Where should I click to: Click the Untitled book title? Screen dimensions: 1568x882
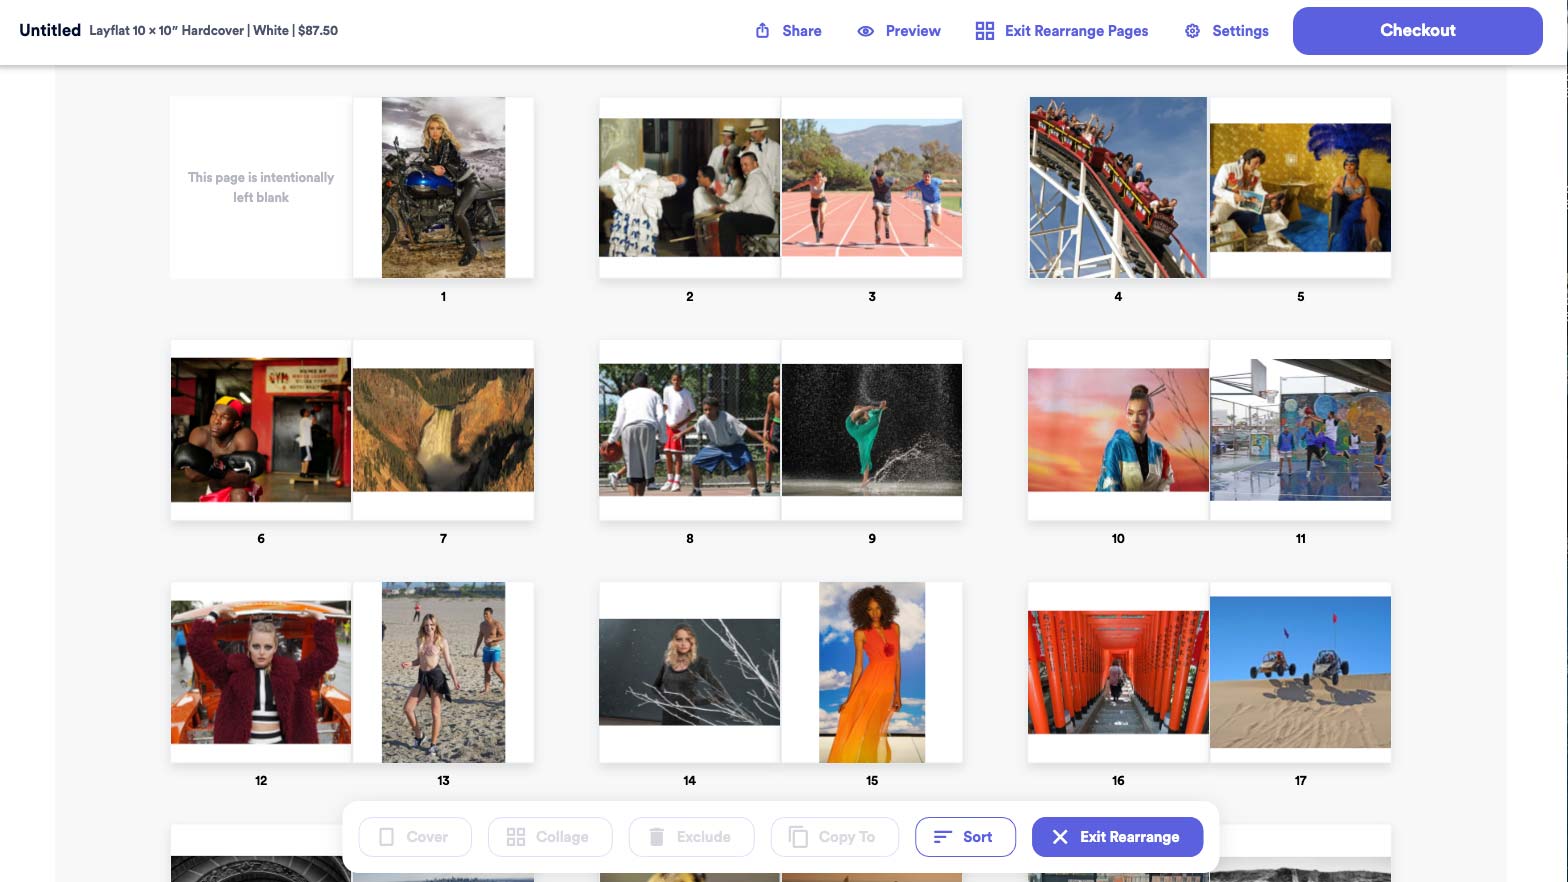(x=50, y=30)
